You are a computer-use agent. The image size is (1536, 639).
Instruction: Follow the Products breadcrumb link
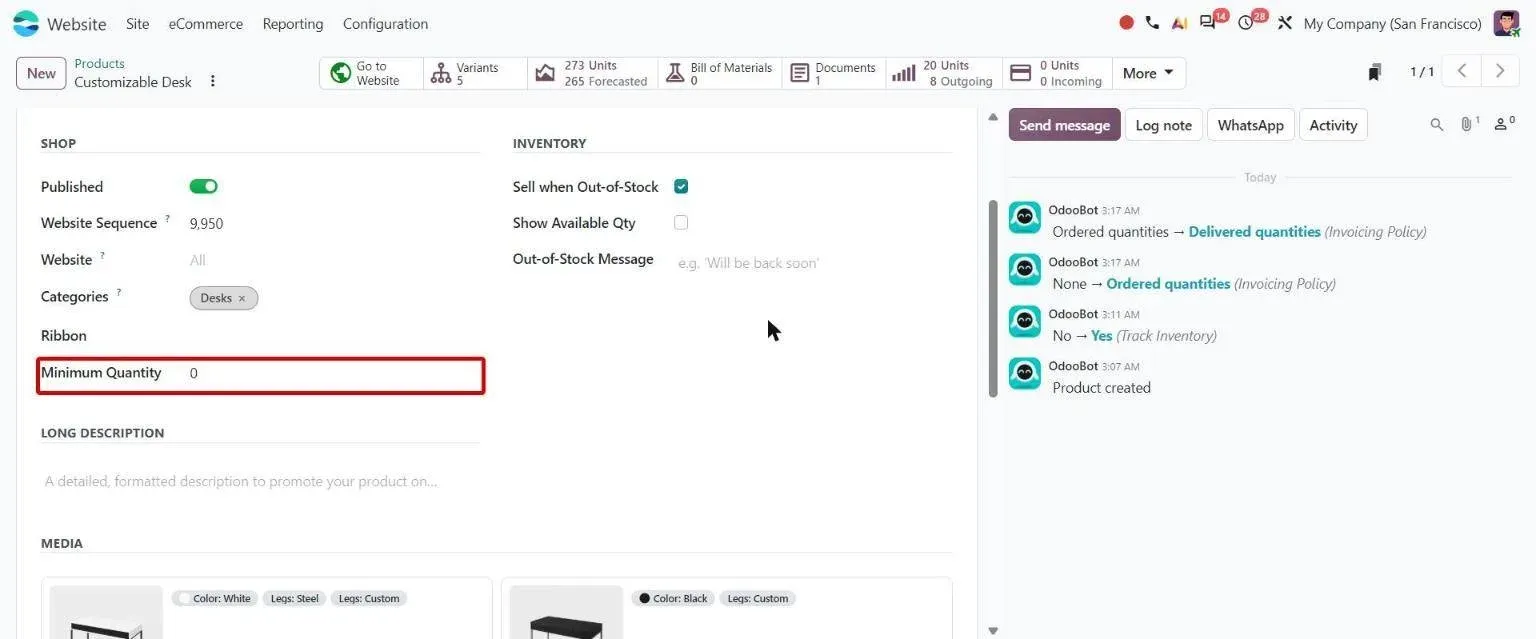point(99,63)
